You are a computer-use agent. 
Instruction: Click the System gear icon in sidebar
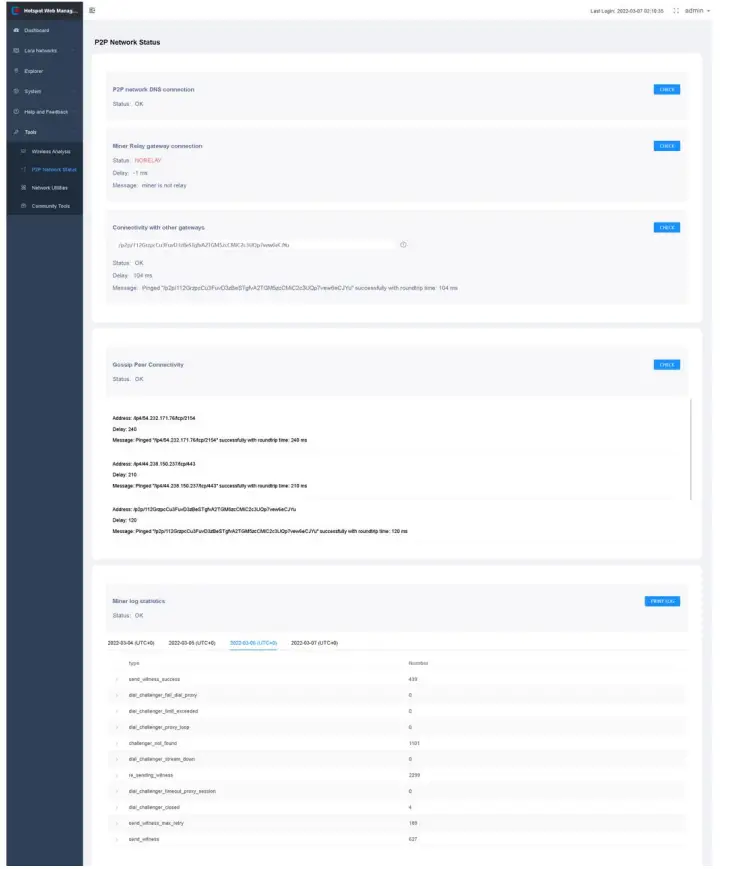click(x=16, y=91)
